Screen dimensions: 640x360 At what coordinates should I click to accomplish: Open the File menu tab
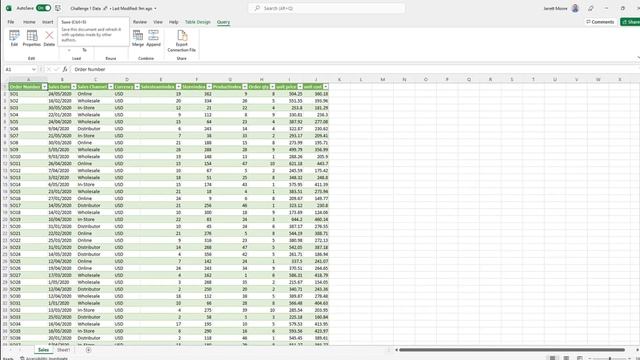click(x=11, y=22)
